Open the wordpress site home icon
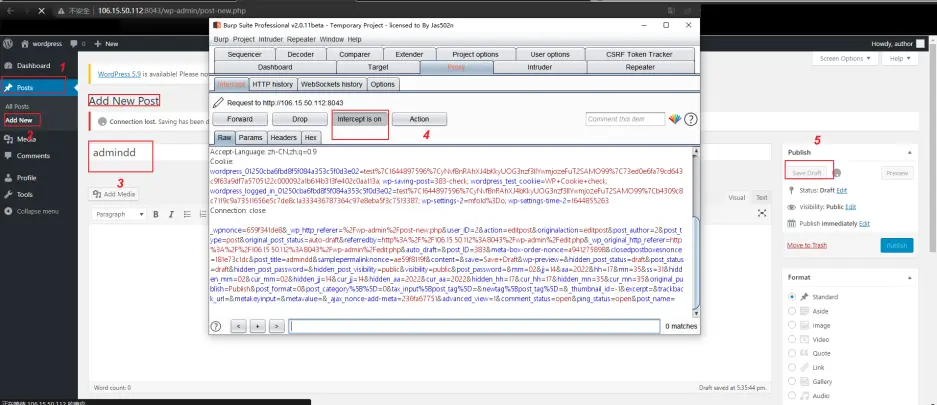Image resolution: width=937 pixels, height=405 pixels. coord(25,44)
